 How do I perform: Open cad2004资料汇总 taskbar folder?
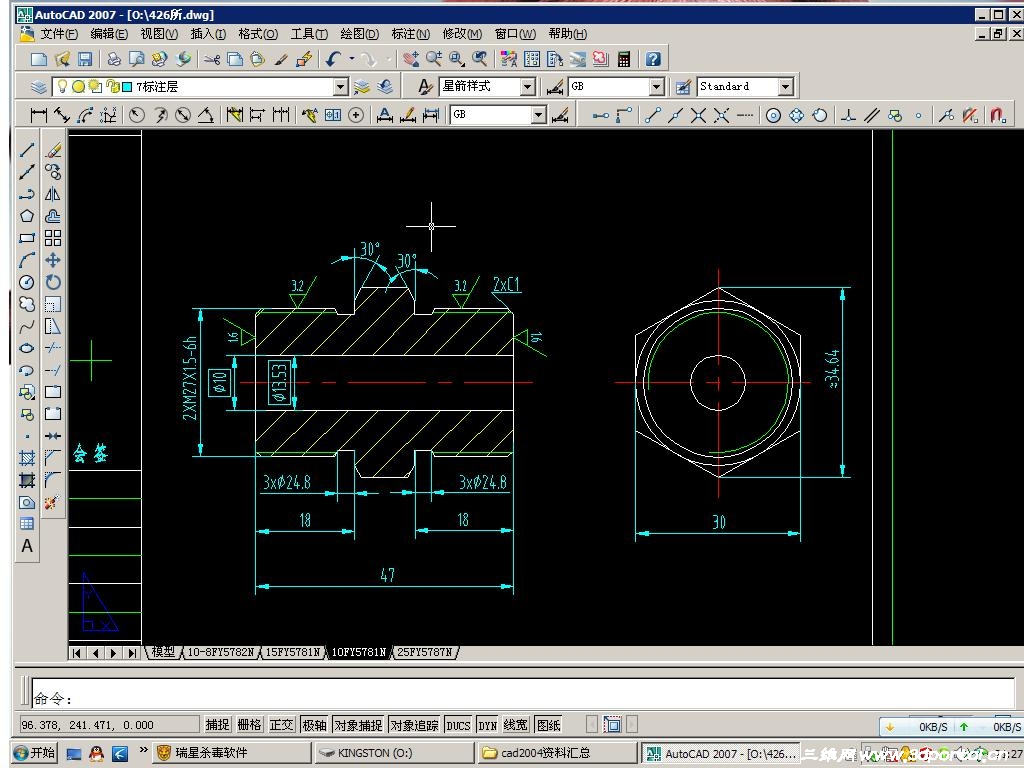(x=556, y=753)
